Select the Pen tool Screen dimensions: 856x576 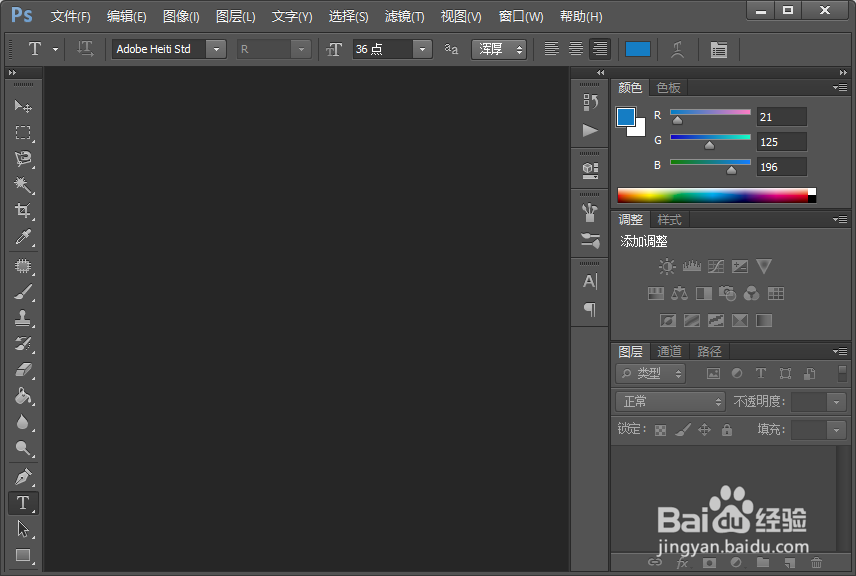[23, 477]
